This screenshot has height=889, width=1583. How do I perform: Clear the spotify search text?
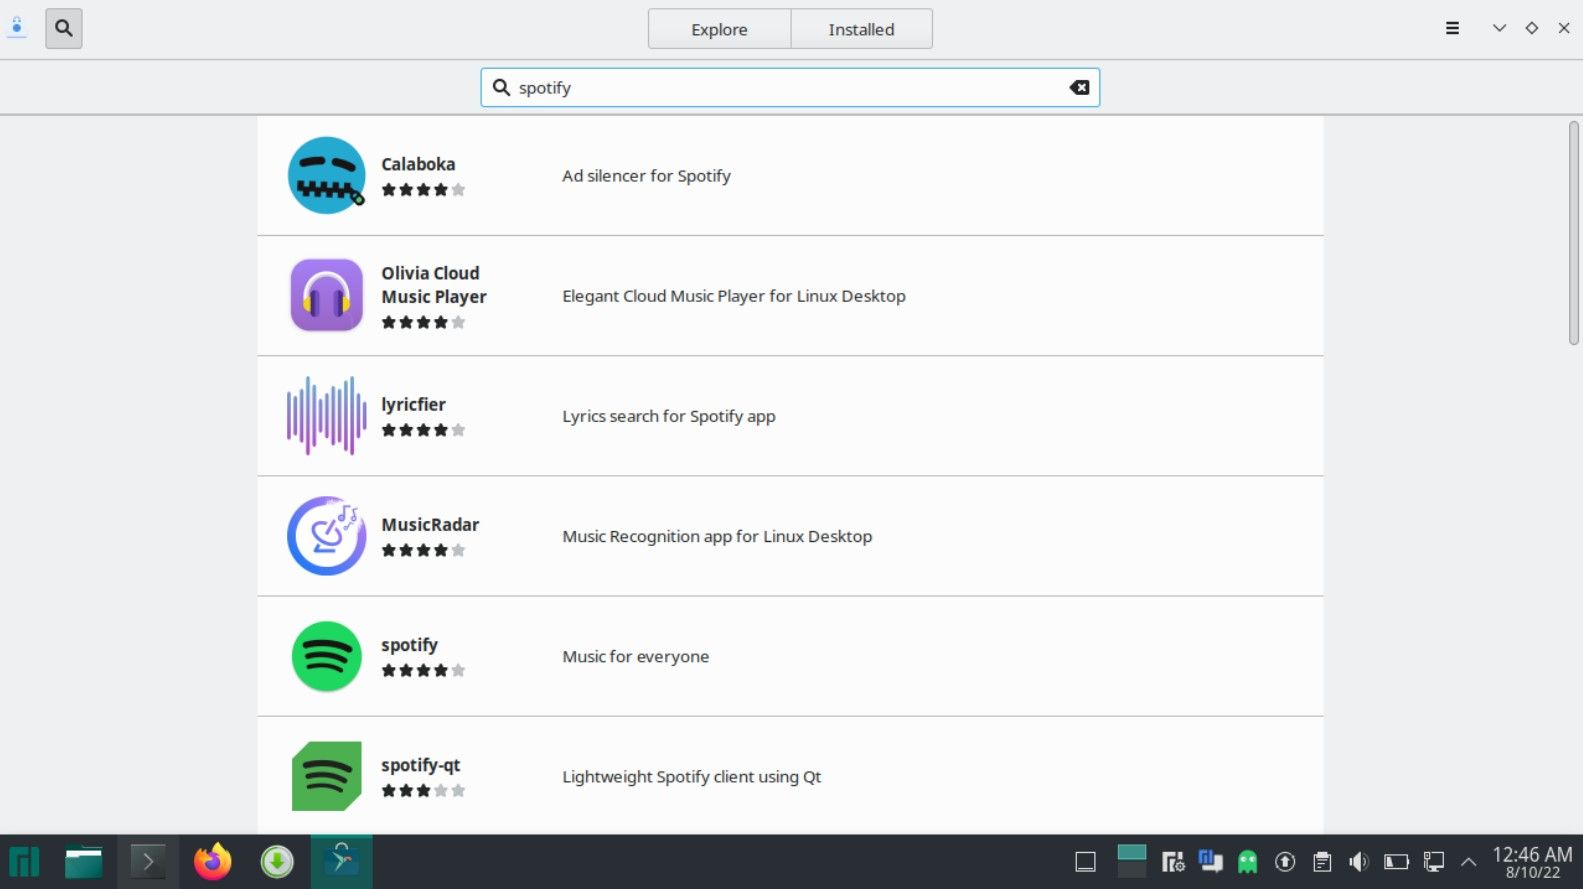click(1079, 87)
